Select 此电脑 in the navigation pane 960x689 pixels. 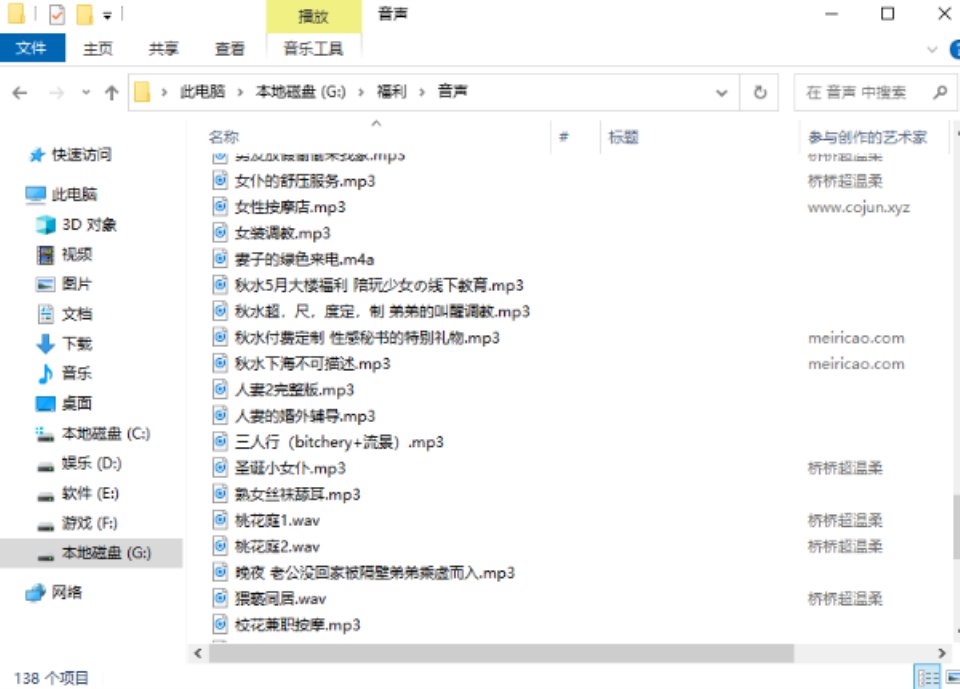(x=74, y=195)
